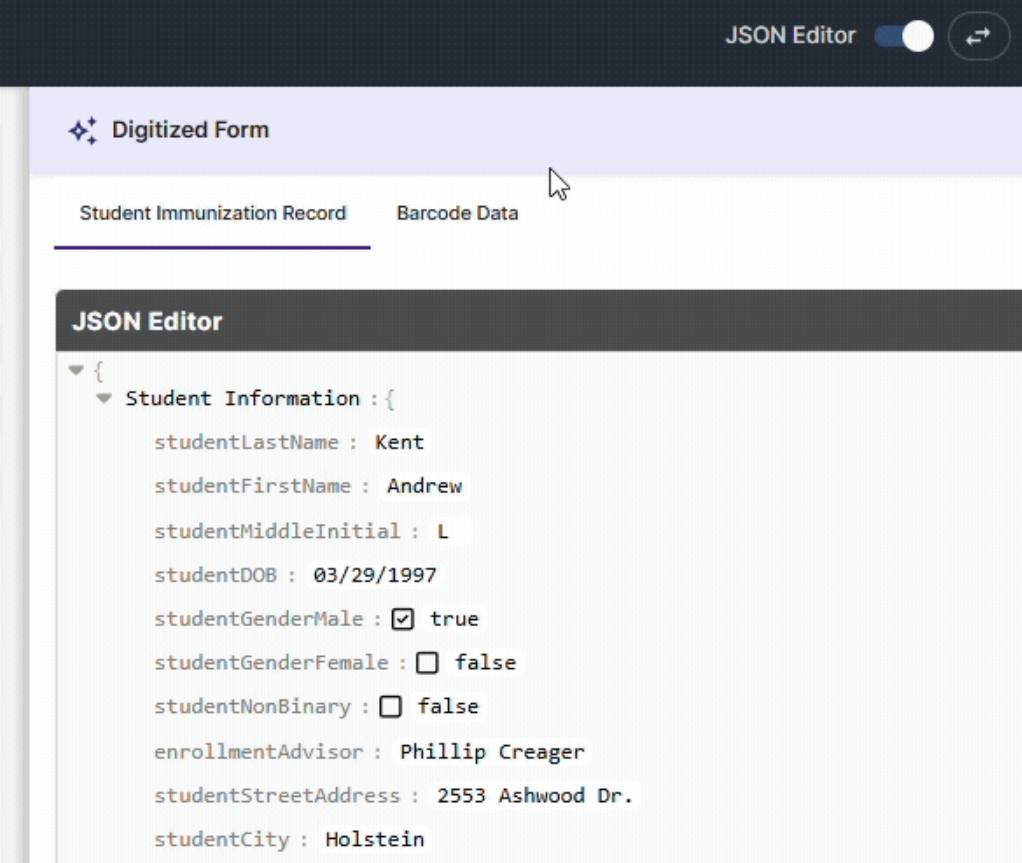Image resolution: width=1022 pixels, height=863 pixels.
Task: Enable the studentNonBinary checkbox
Action: [x=391, y=707]
